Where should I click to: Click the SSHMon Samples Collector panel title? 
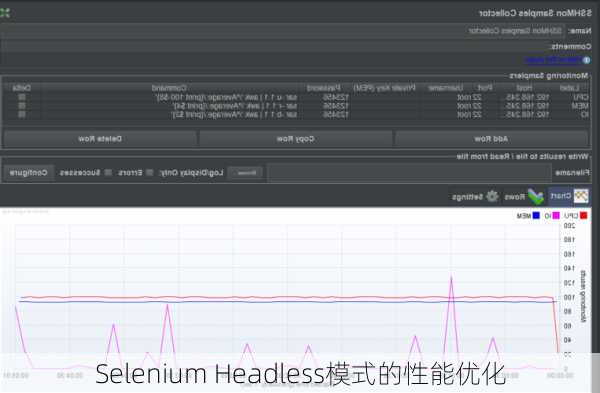tap(535, 13)
